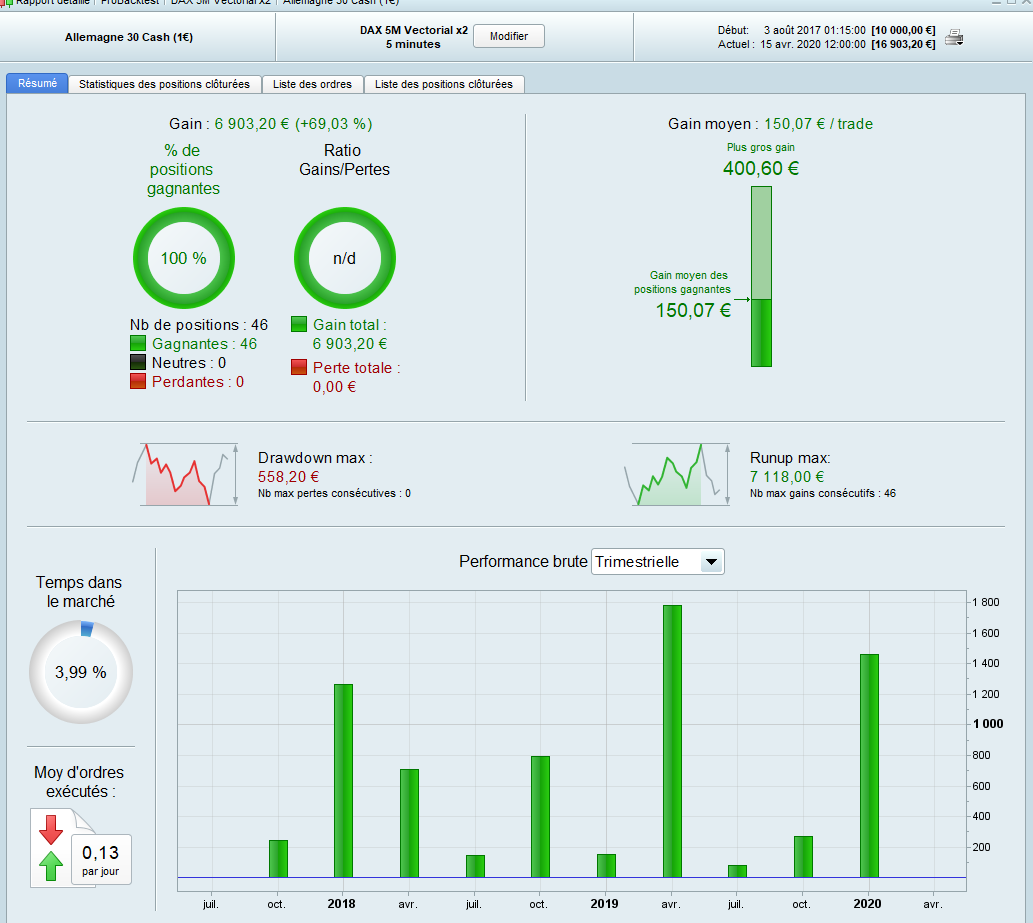This screenshot has width=1033, height=923.
Task: Click the average gain vertical bar gauge
Action: point(762,276)
